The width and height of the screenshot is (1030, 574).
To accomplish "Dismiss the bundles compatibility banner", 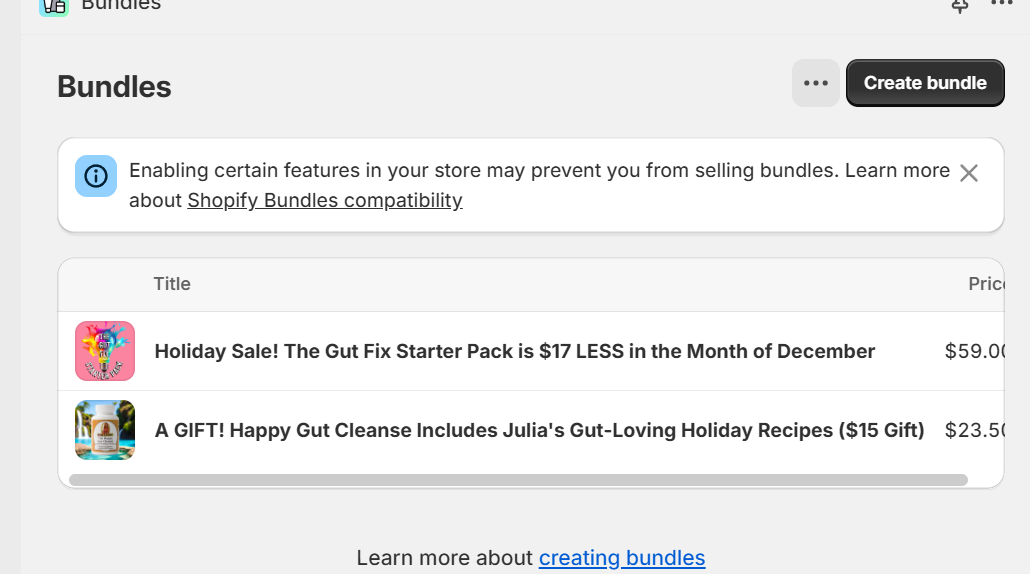I will pos(969,173).
